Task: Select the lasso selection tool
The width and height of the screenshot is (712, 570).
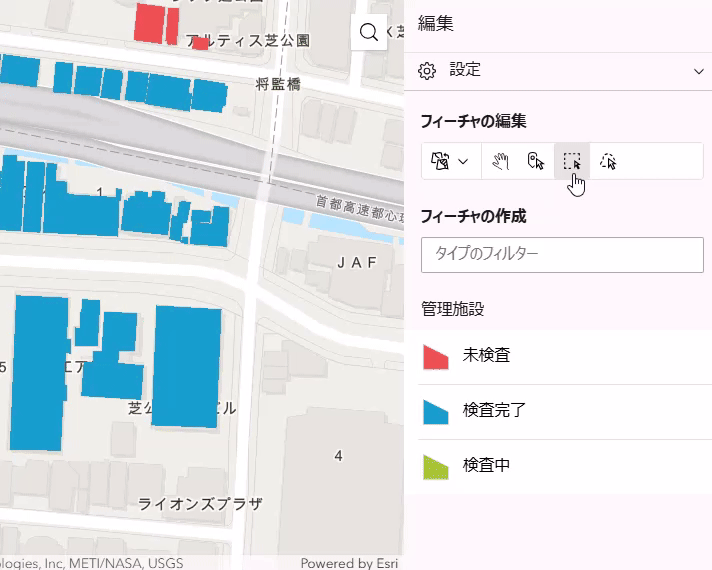Action: [x=608, y=161]
